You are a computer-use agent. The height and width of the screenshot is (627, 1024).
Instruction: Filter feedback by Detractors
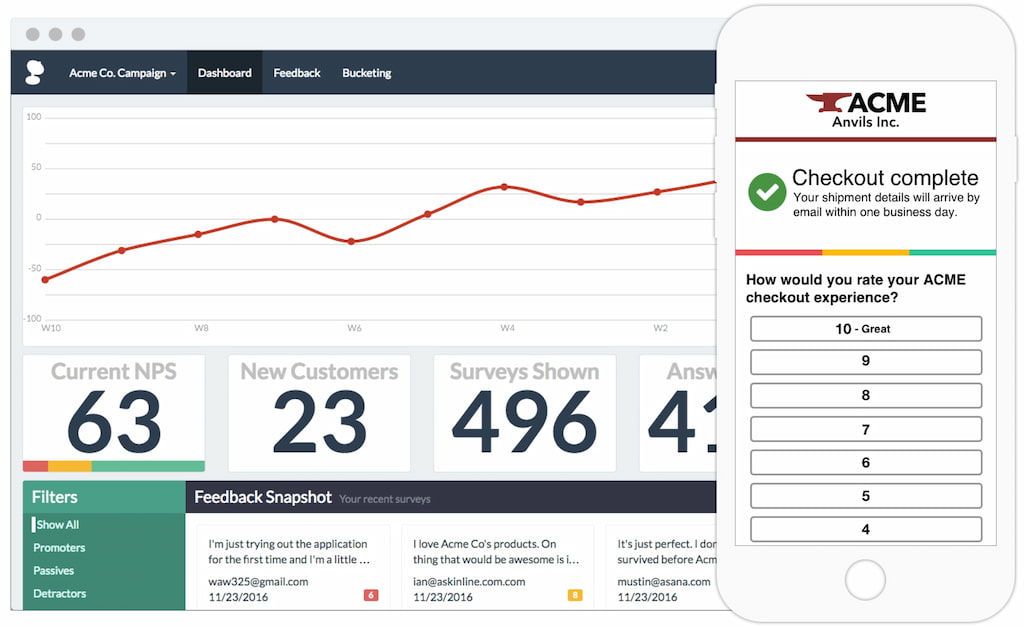[x=59, y=593]
